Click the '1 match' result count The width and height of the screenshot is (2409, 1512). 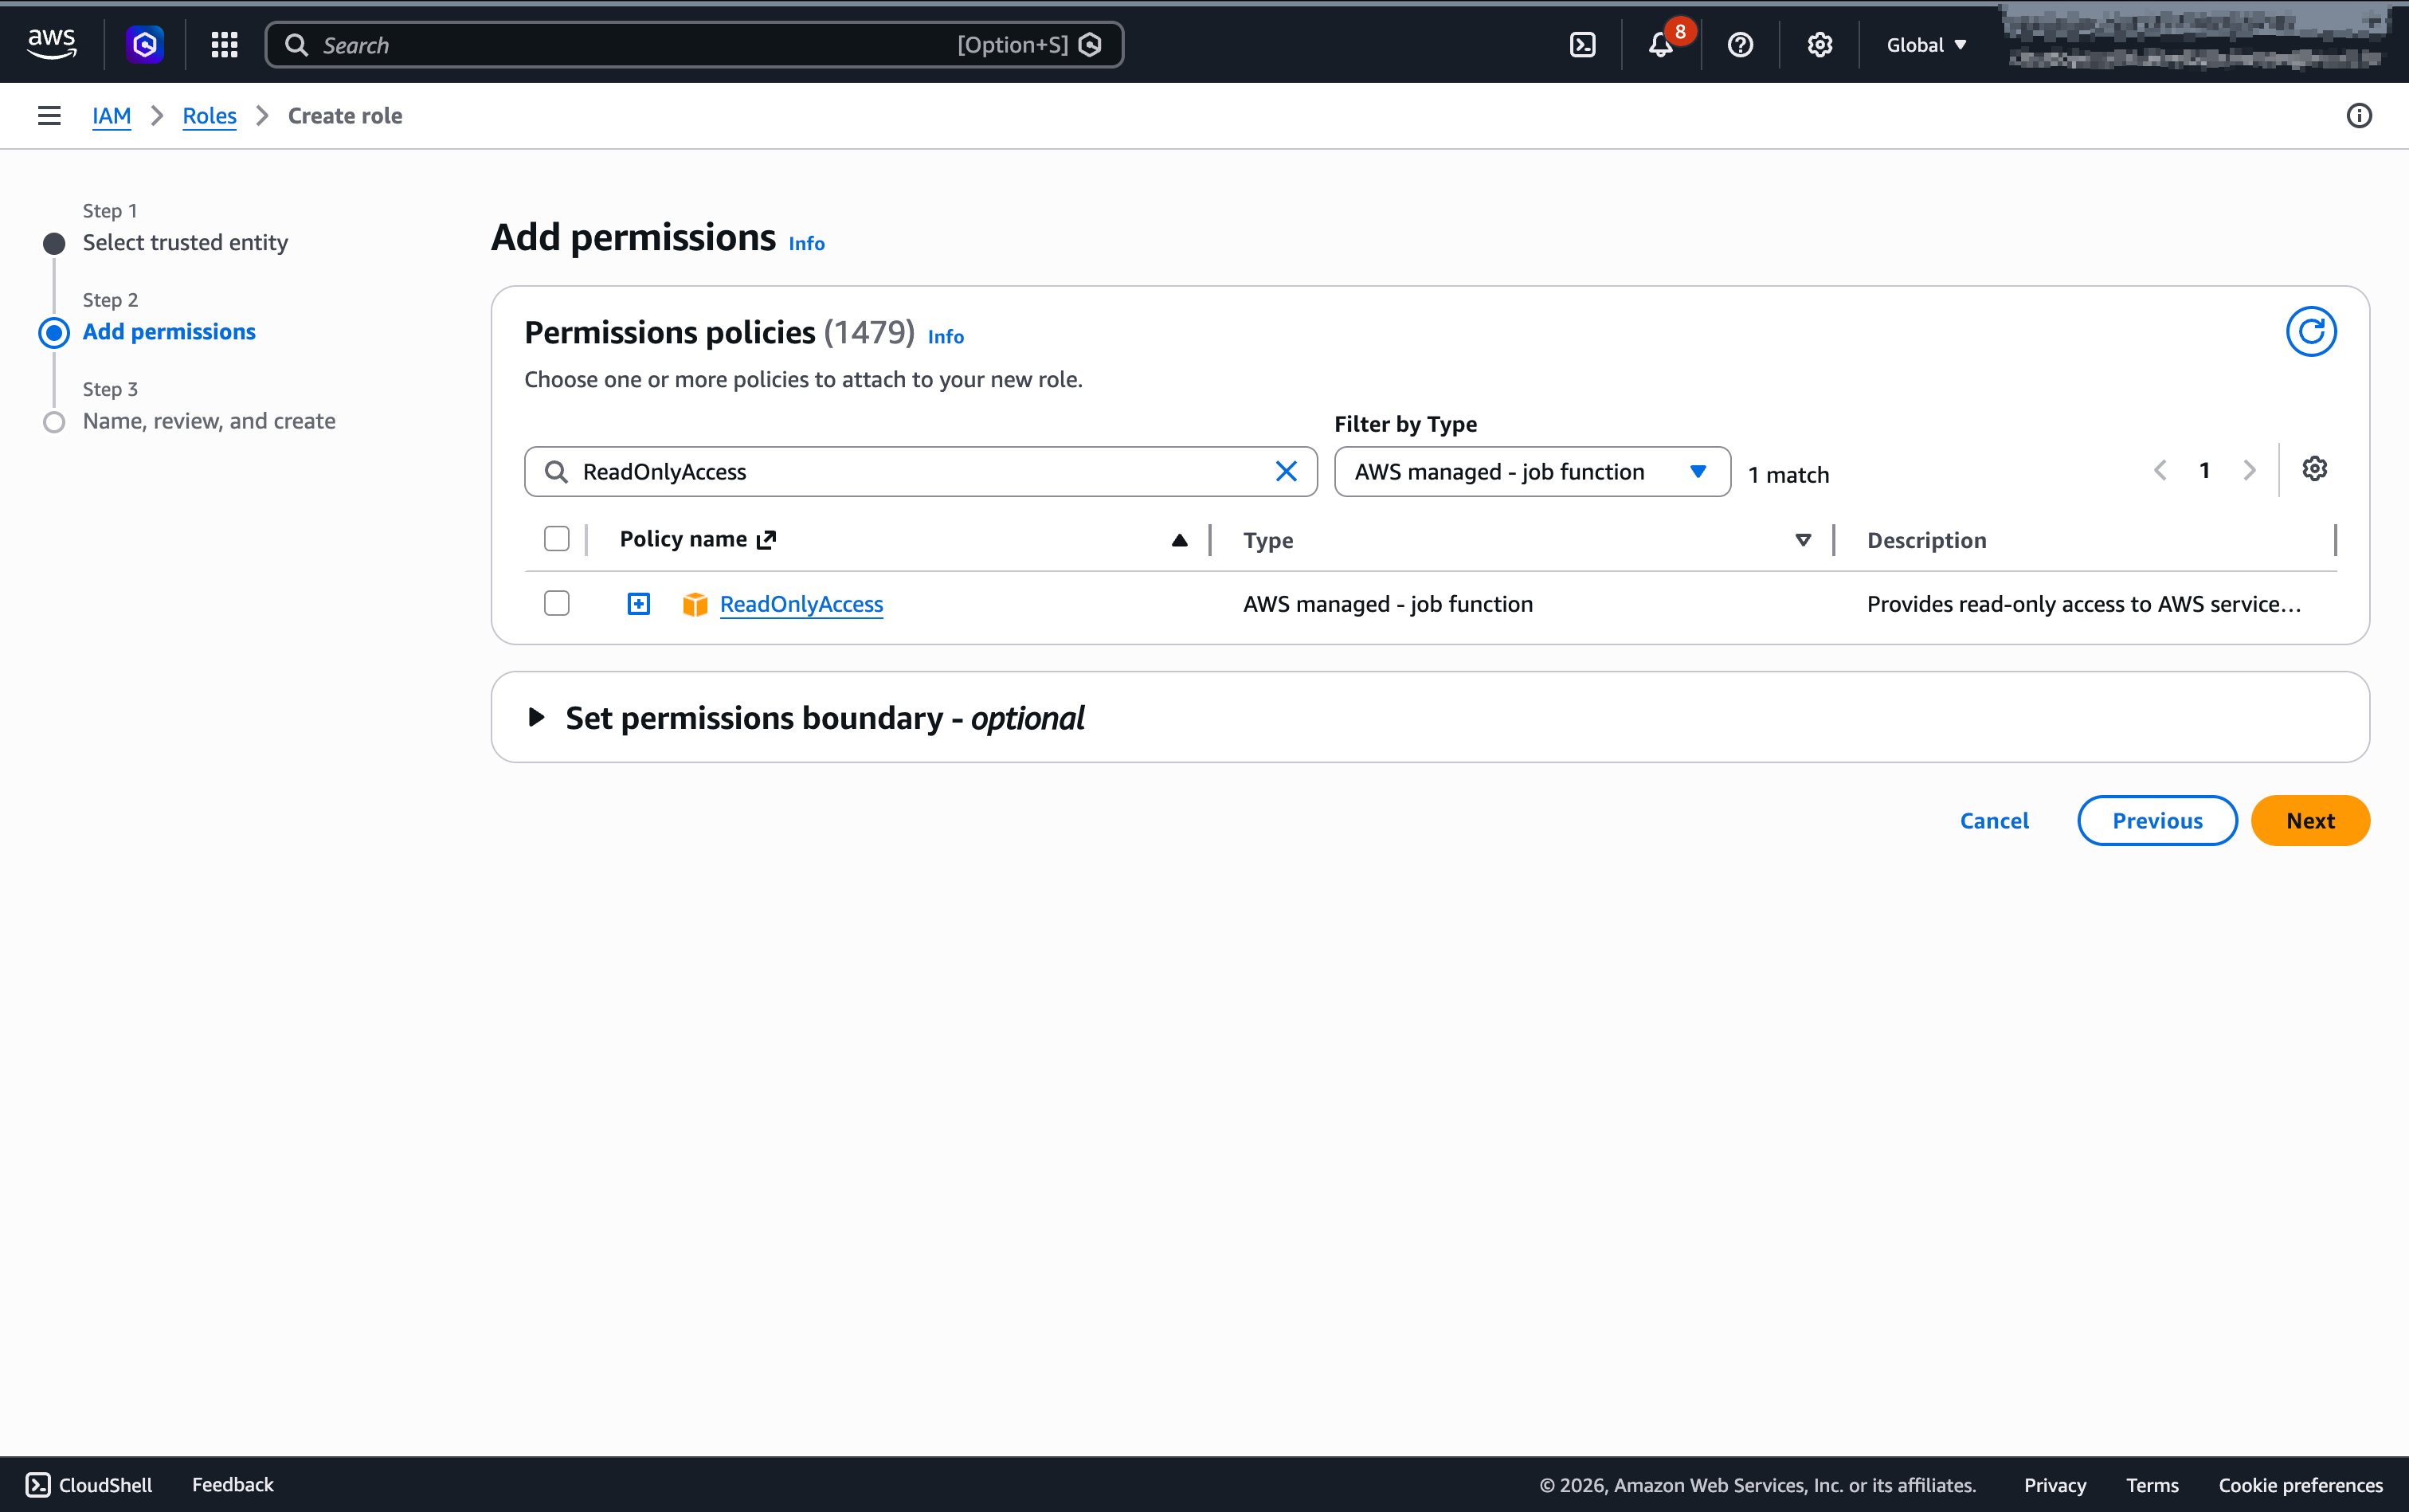pyautogui.click(x=1788, y=475)
